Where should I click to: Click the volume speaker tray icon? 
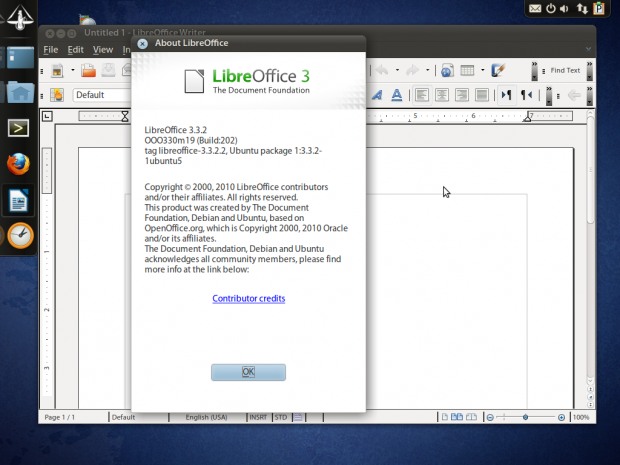point(564,8)
